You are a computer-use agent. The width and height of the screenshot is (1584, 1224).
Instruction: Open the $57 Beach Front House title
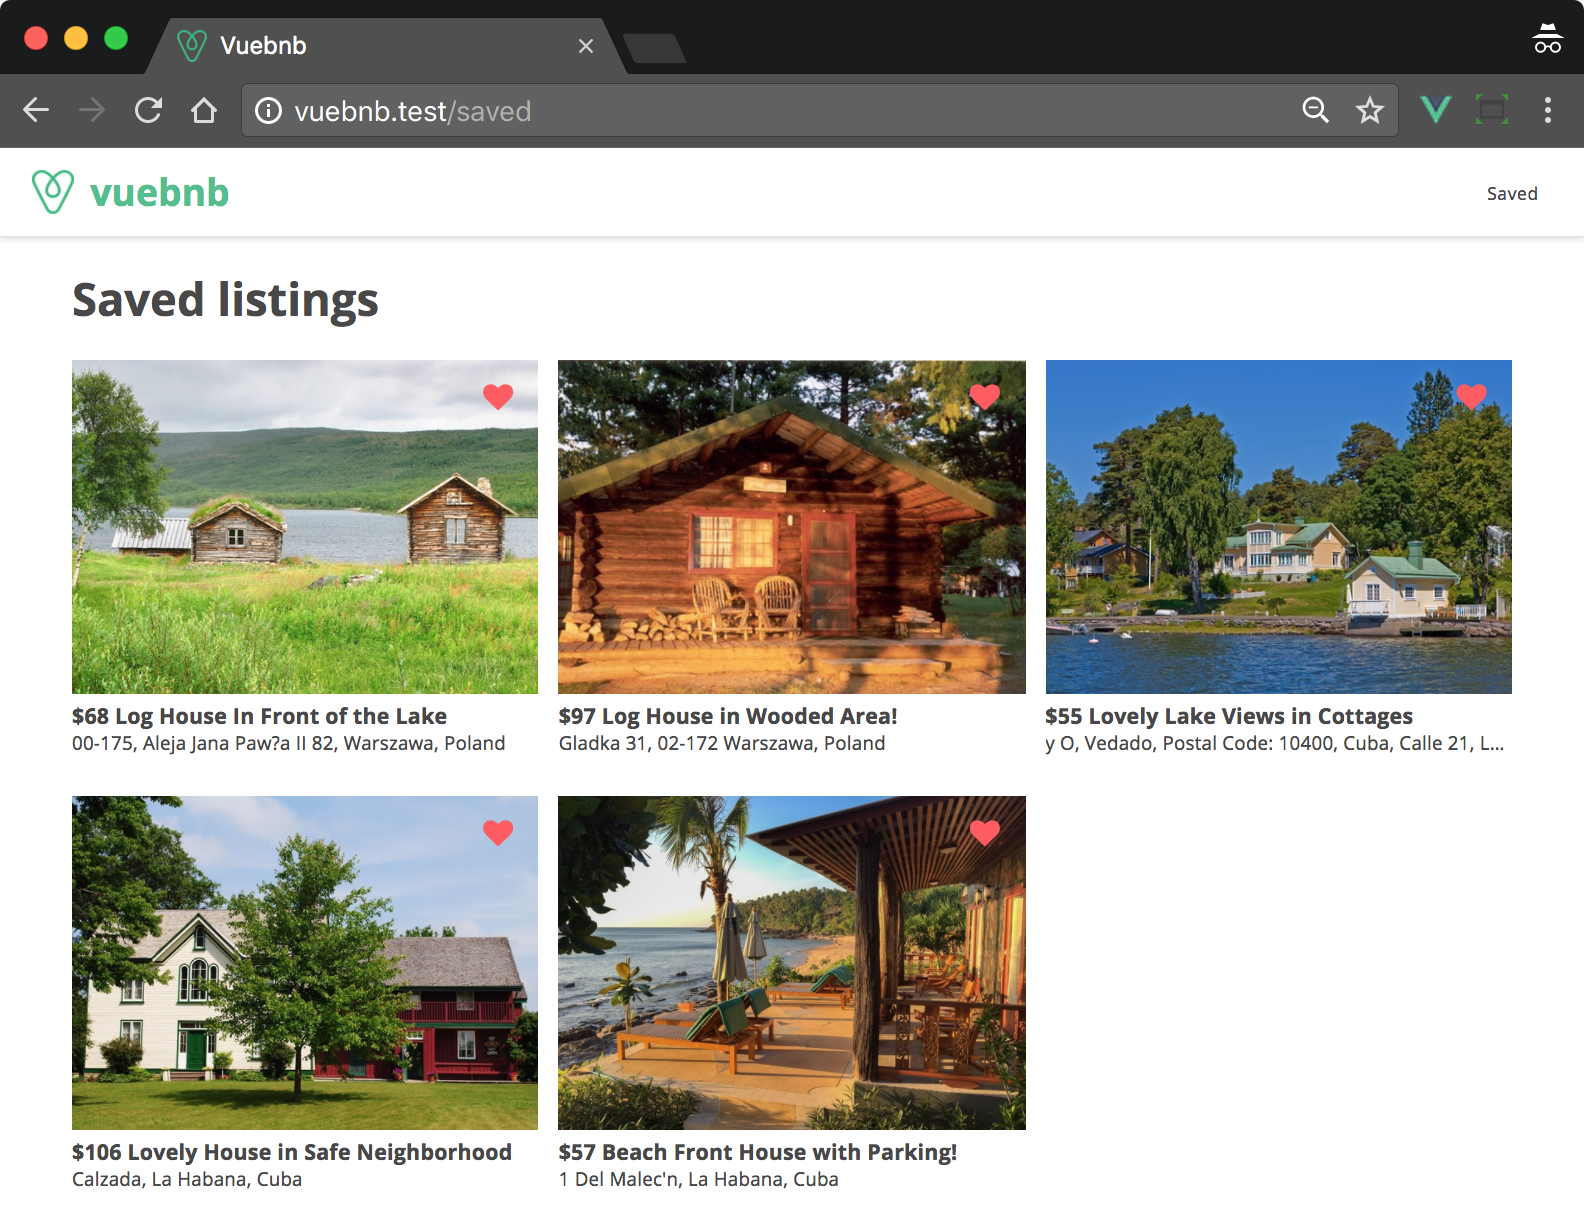(x=757, y=1152)
